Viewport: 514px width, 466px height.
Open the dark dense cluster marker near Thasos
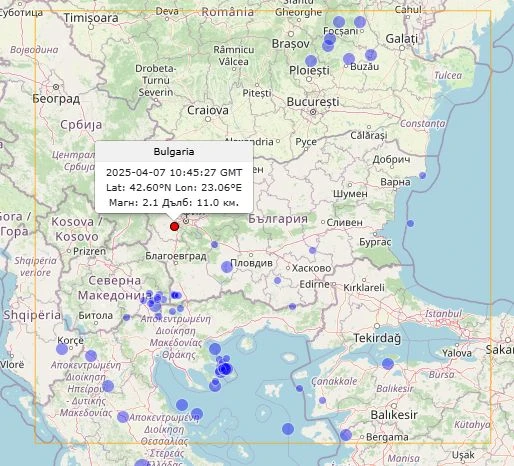click(225, 369)
